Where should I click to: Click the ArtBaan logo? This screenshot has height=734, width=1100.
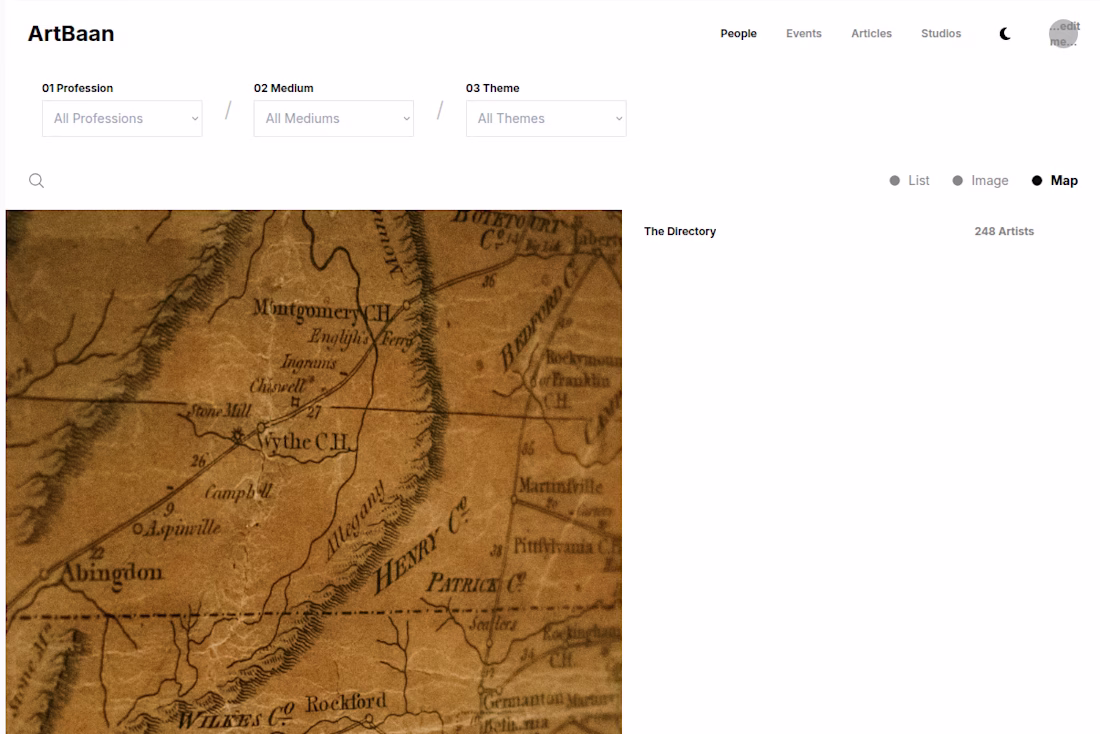click(x=71, y=34)
